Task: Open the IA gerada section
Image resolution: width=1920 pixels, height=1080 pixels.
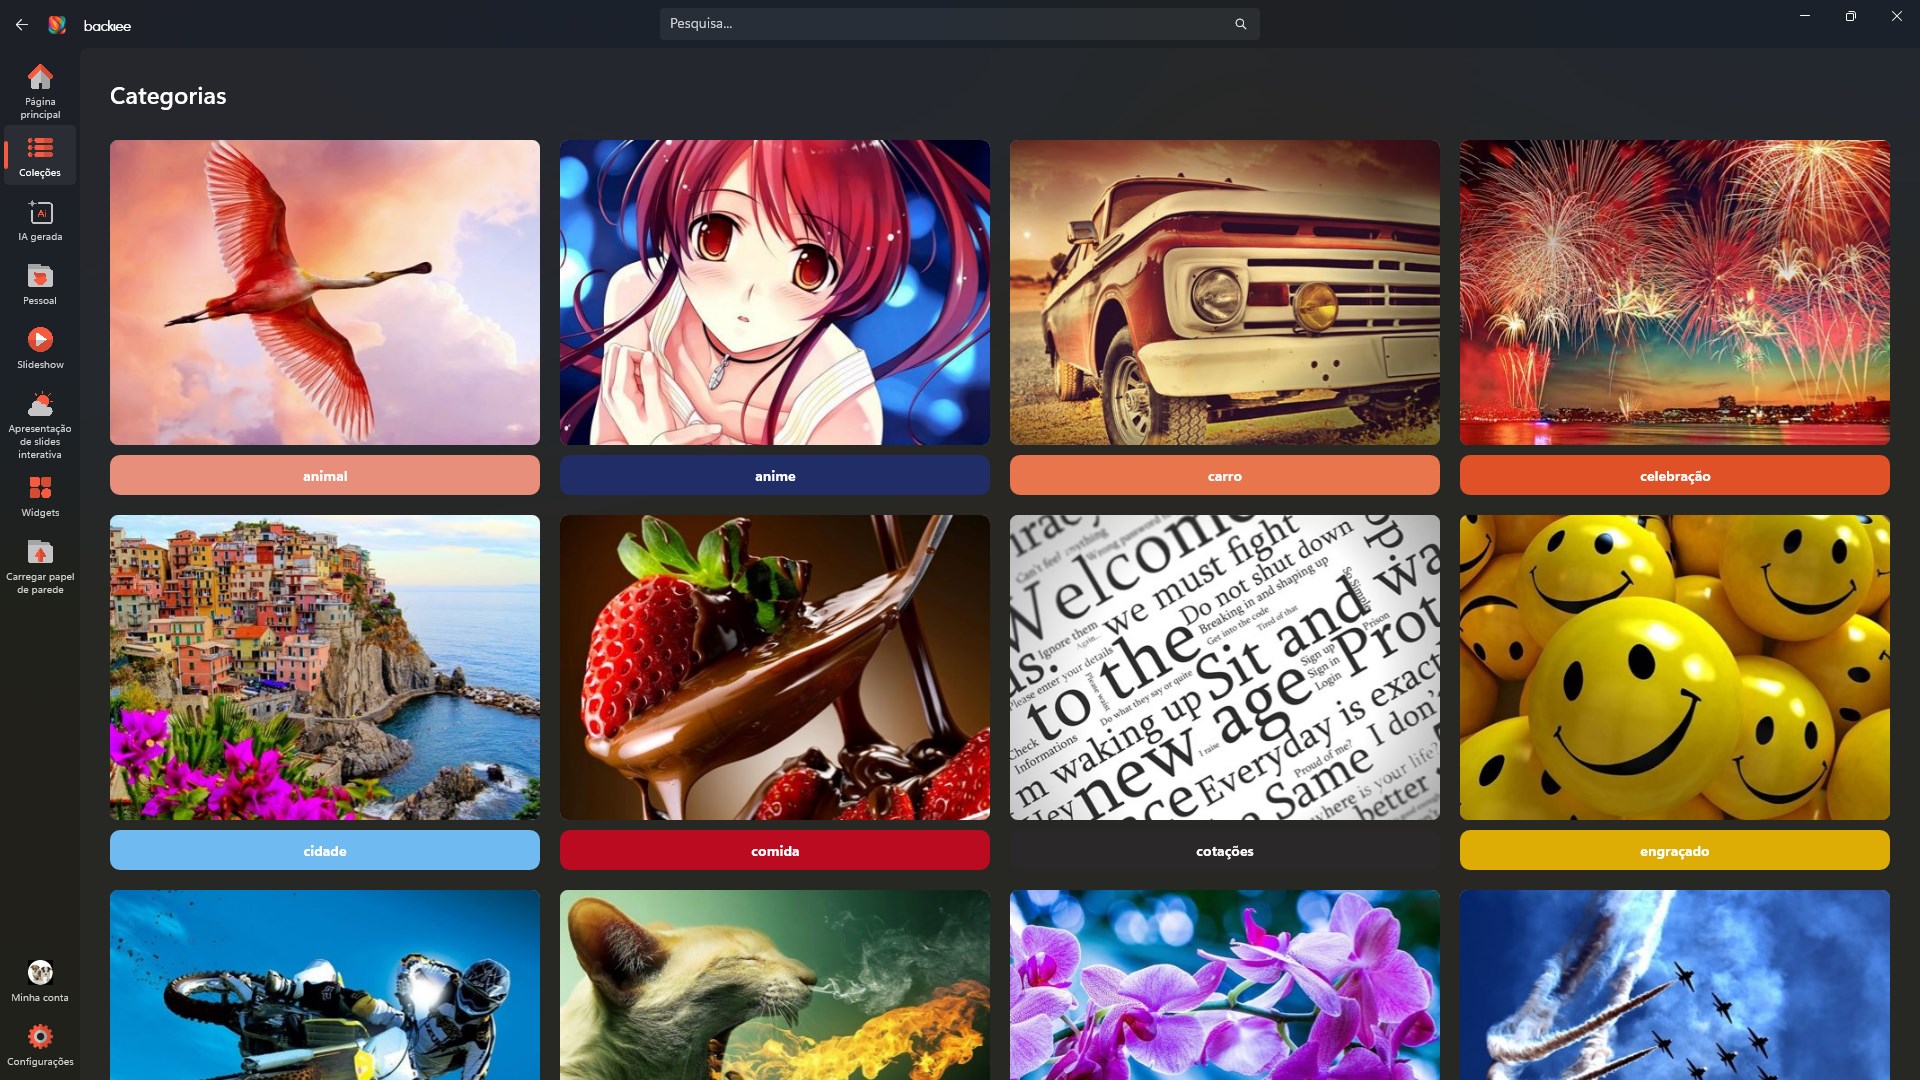Action: click(40, 213)
